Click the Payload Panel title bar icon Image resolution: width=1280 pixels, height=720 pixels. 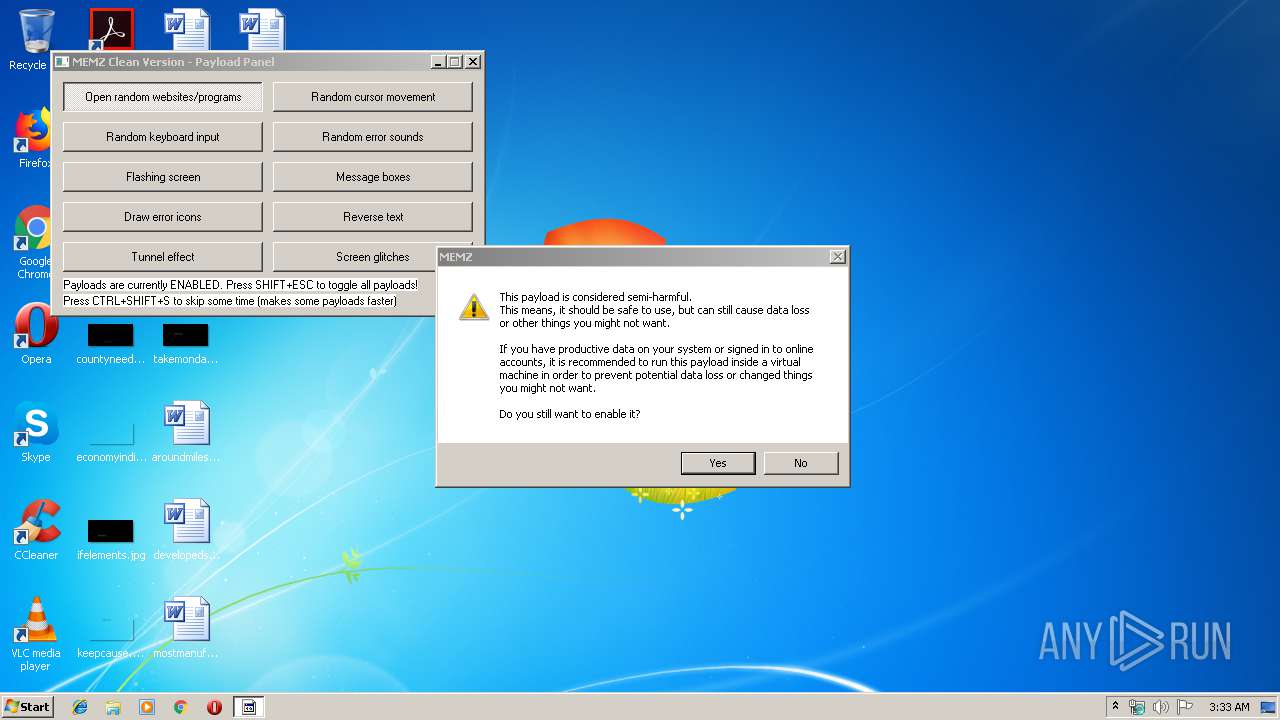click(x=62, y=62)
